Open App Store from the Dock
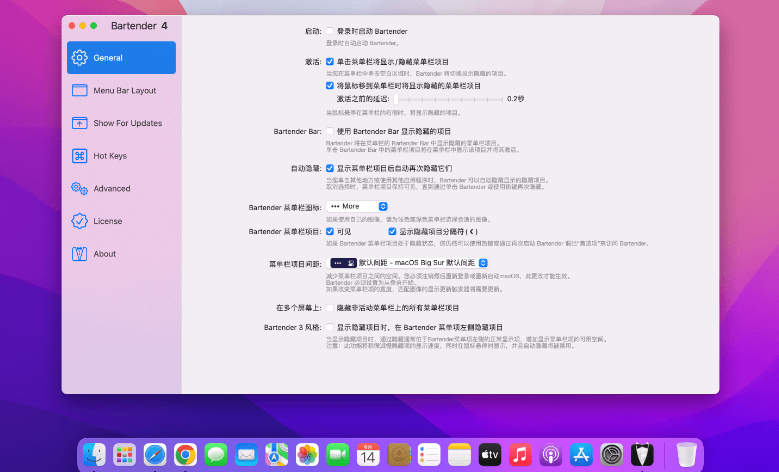Screen dimensions: 779x472 point(581,455)
